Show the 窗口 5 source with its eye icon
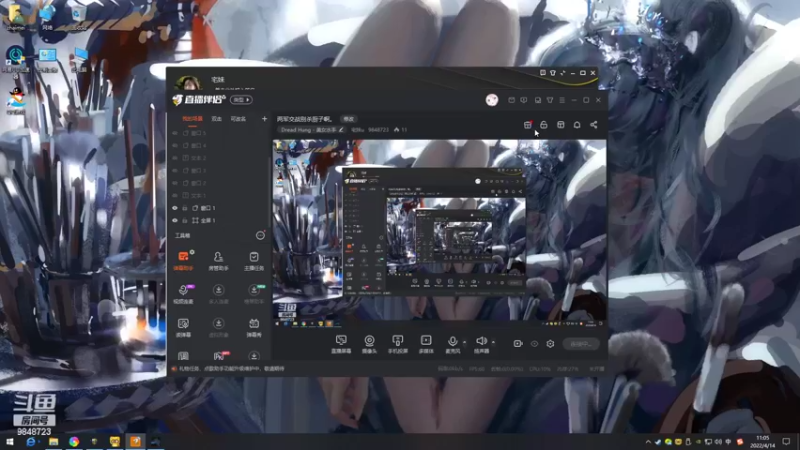The width and height of the screenshot is (800, 450). [x=175, y=133]
